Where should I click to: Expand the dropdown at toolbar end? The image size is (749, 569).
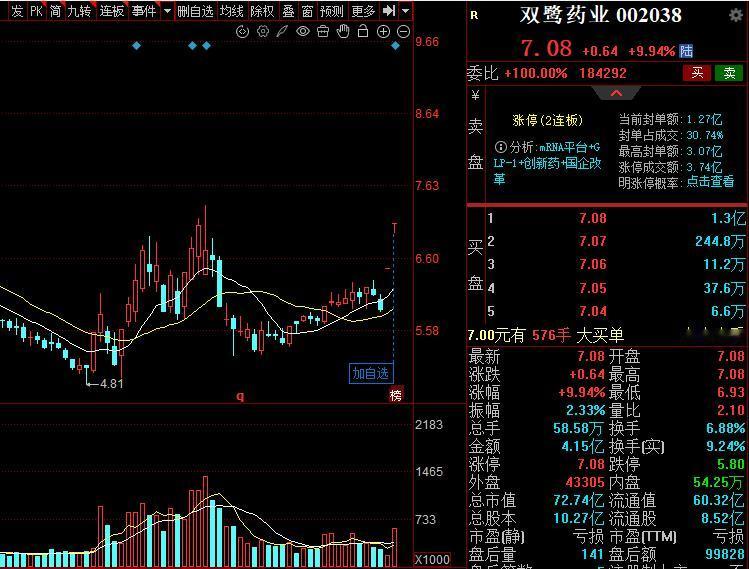pos(405,11)
